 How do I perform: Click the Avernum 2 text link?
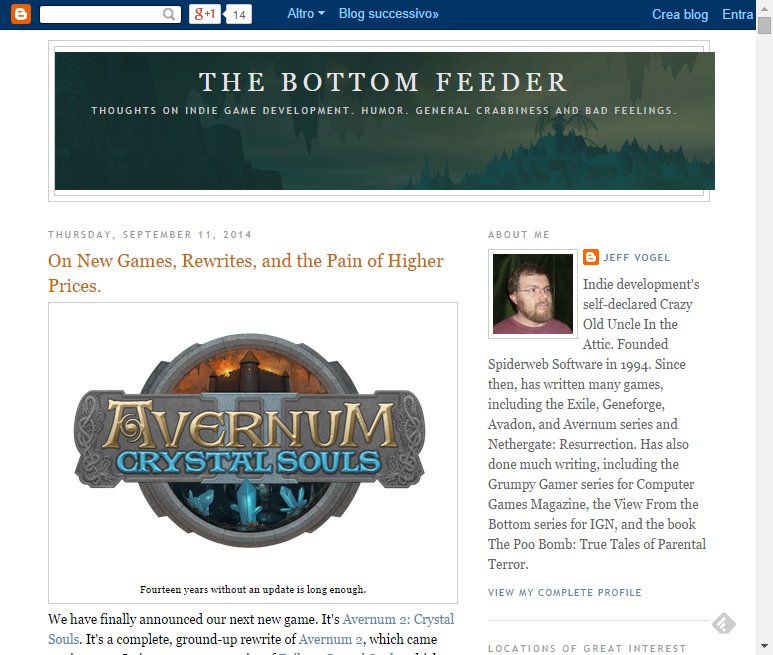(x=332, y=639)
